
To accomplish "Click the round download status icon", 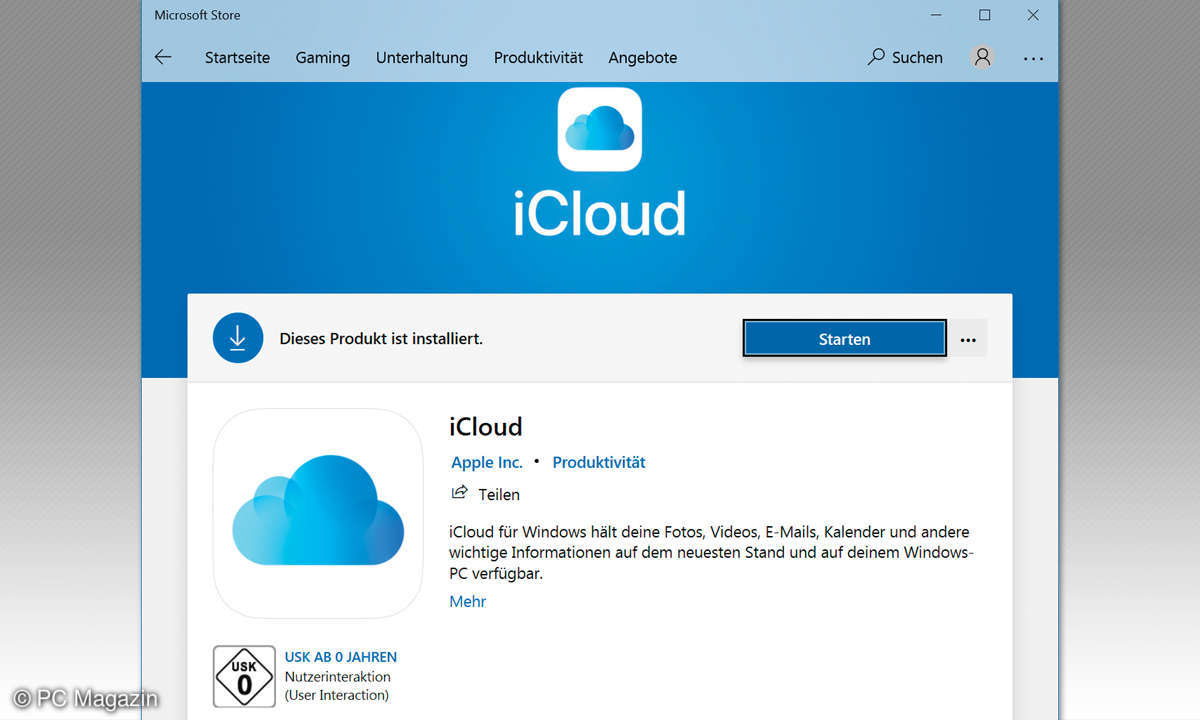I will [238, 338].
